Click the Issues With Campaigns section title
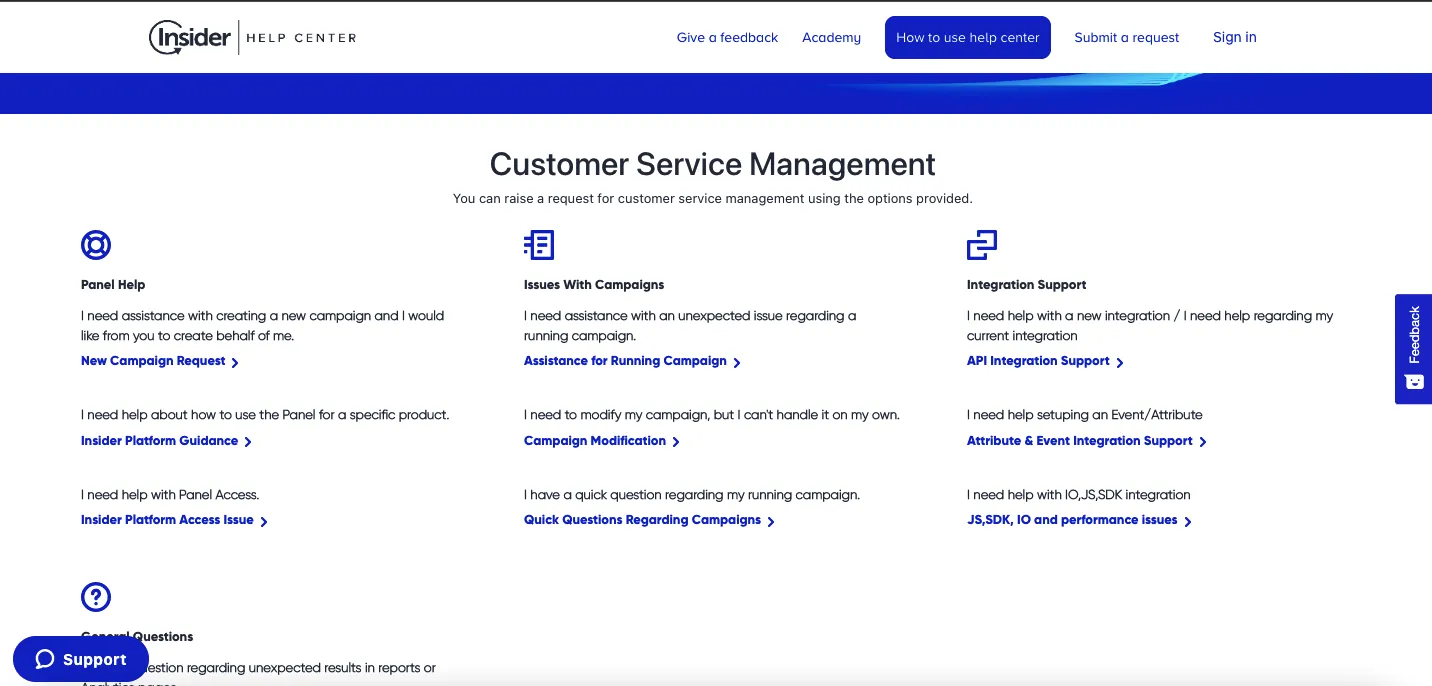Image resolution: width=1432 pixels, height=686 pixels. pos(594,285)
